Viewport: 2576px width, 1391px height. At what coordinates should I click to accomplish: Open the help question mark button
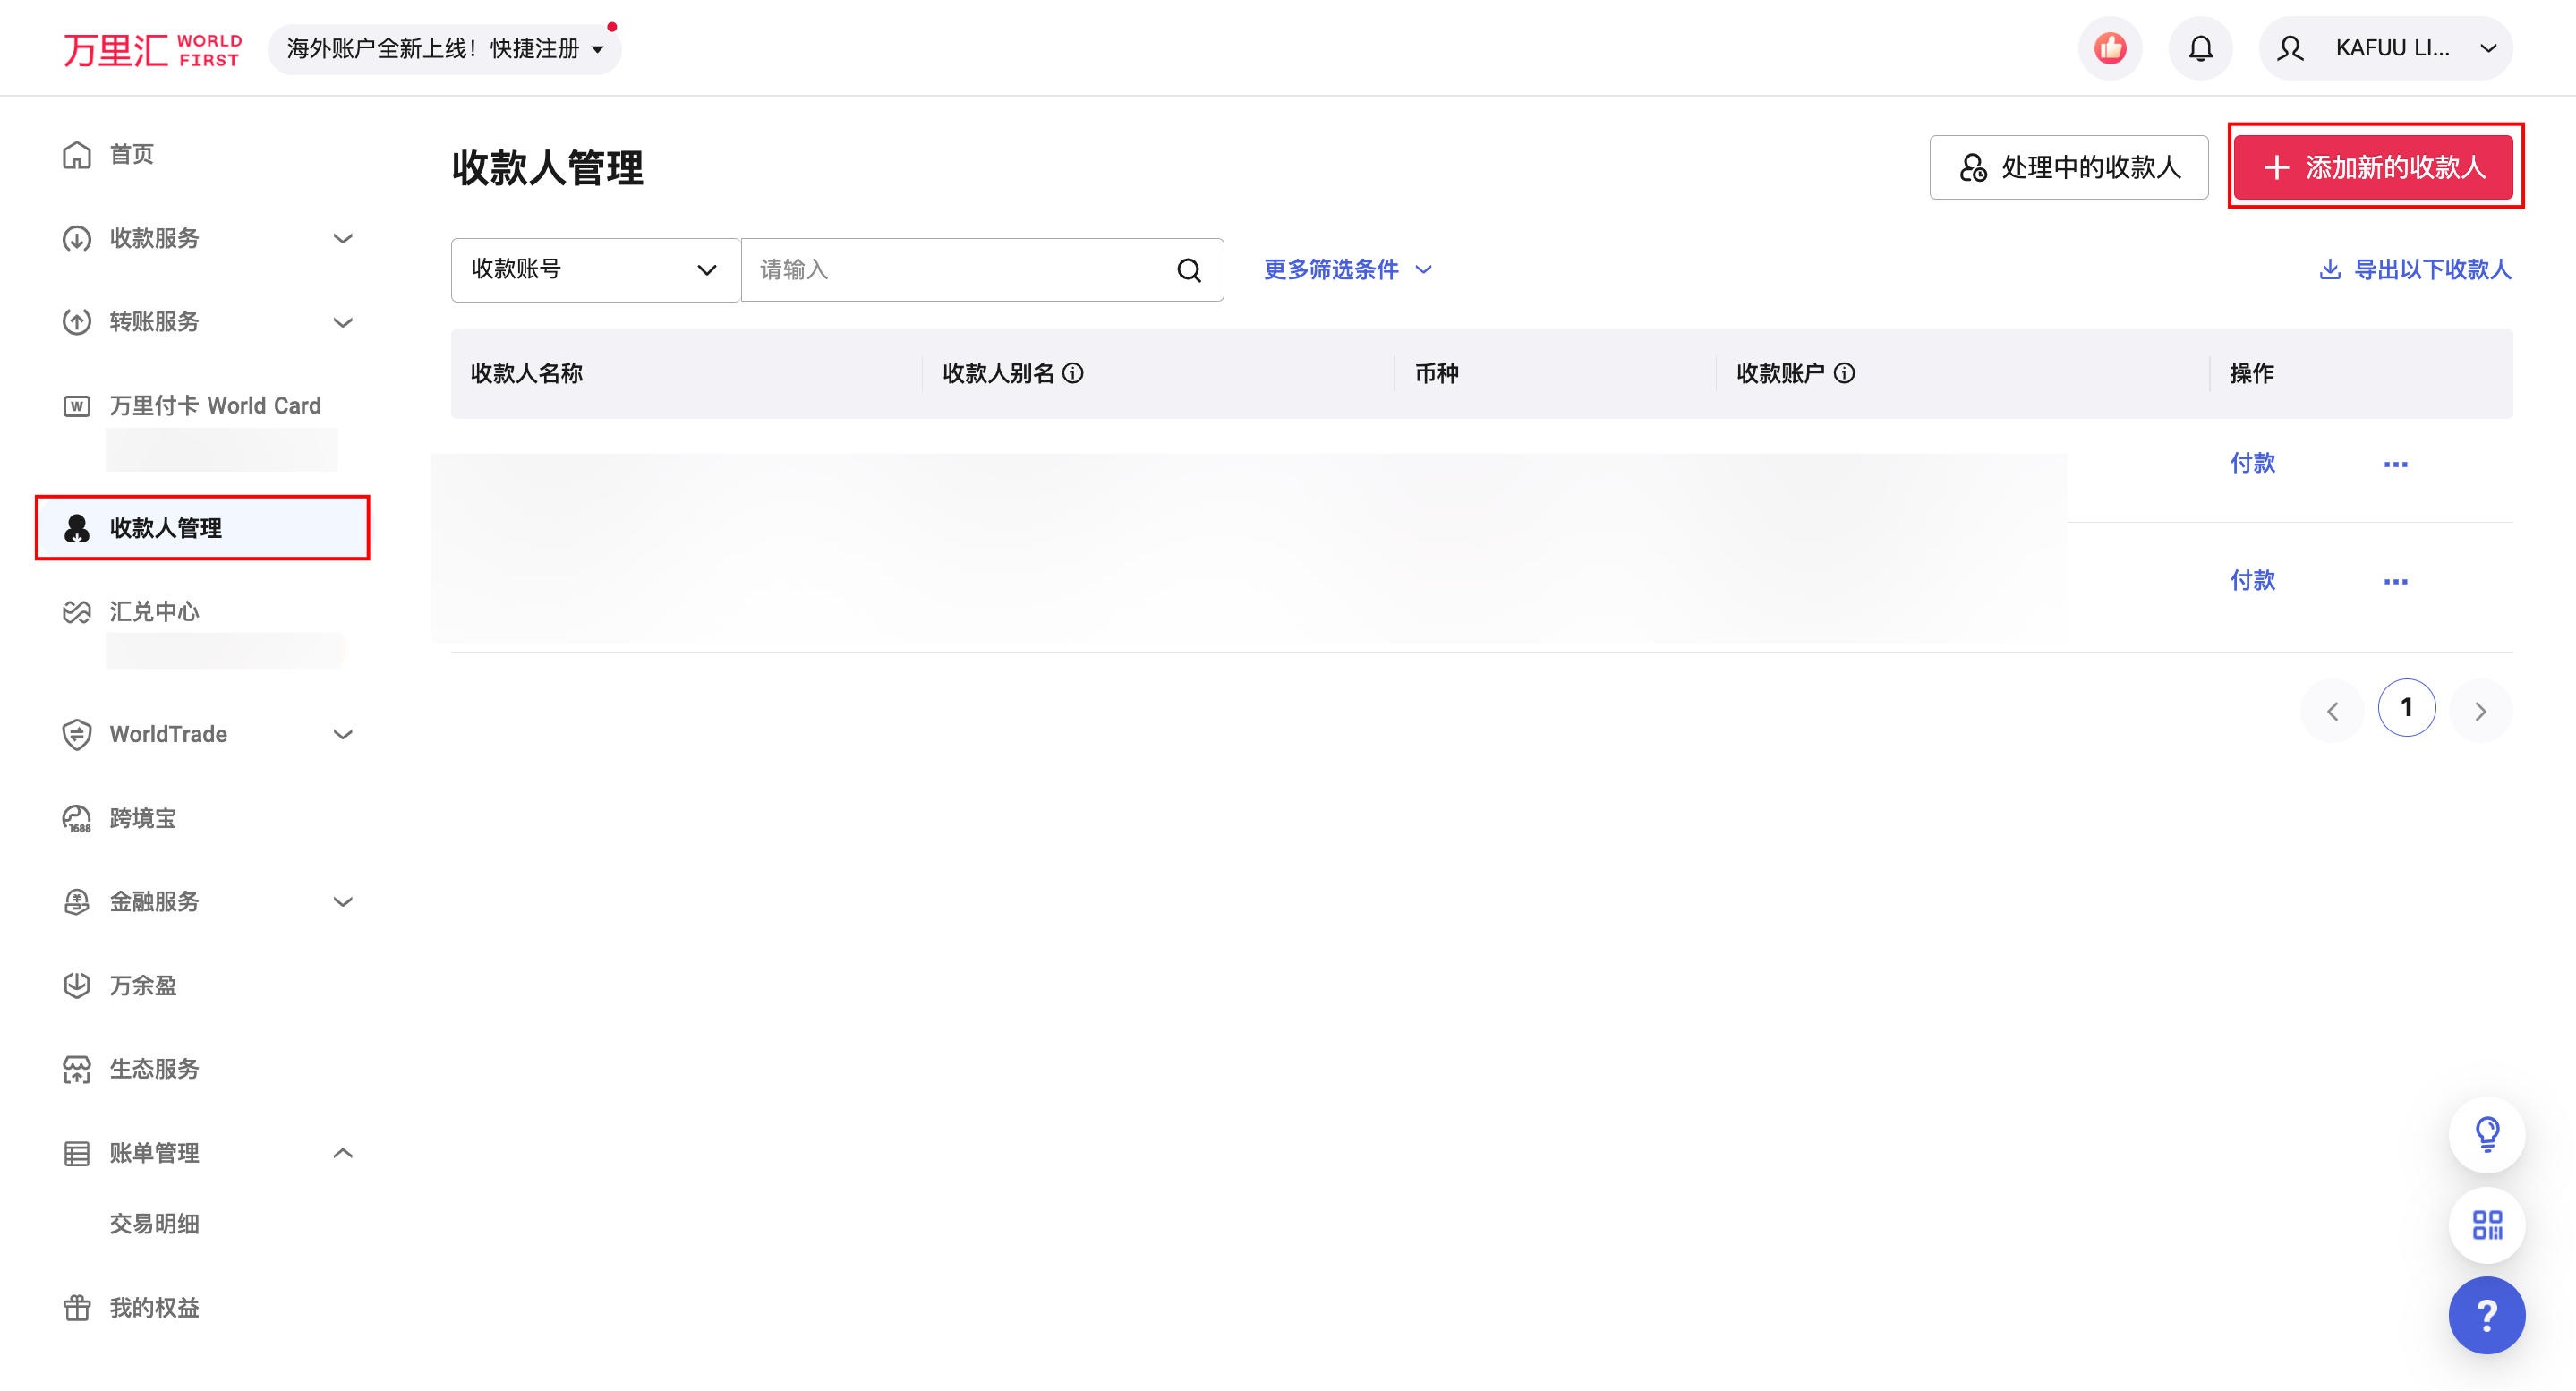(x=2487, y=1315)
